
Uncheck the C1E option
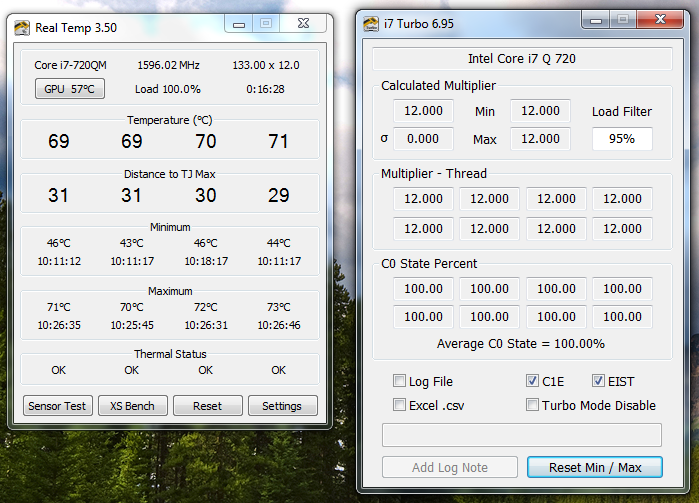click(532, 381)
